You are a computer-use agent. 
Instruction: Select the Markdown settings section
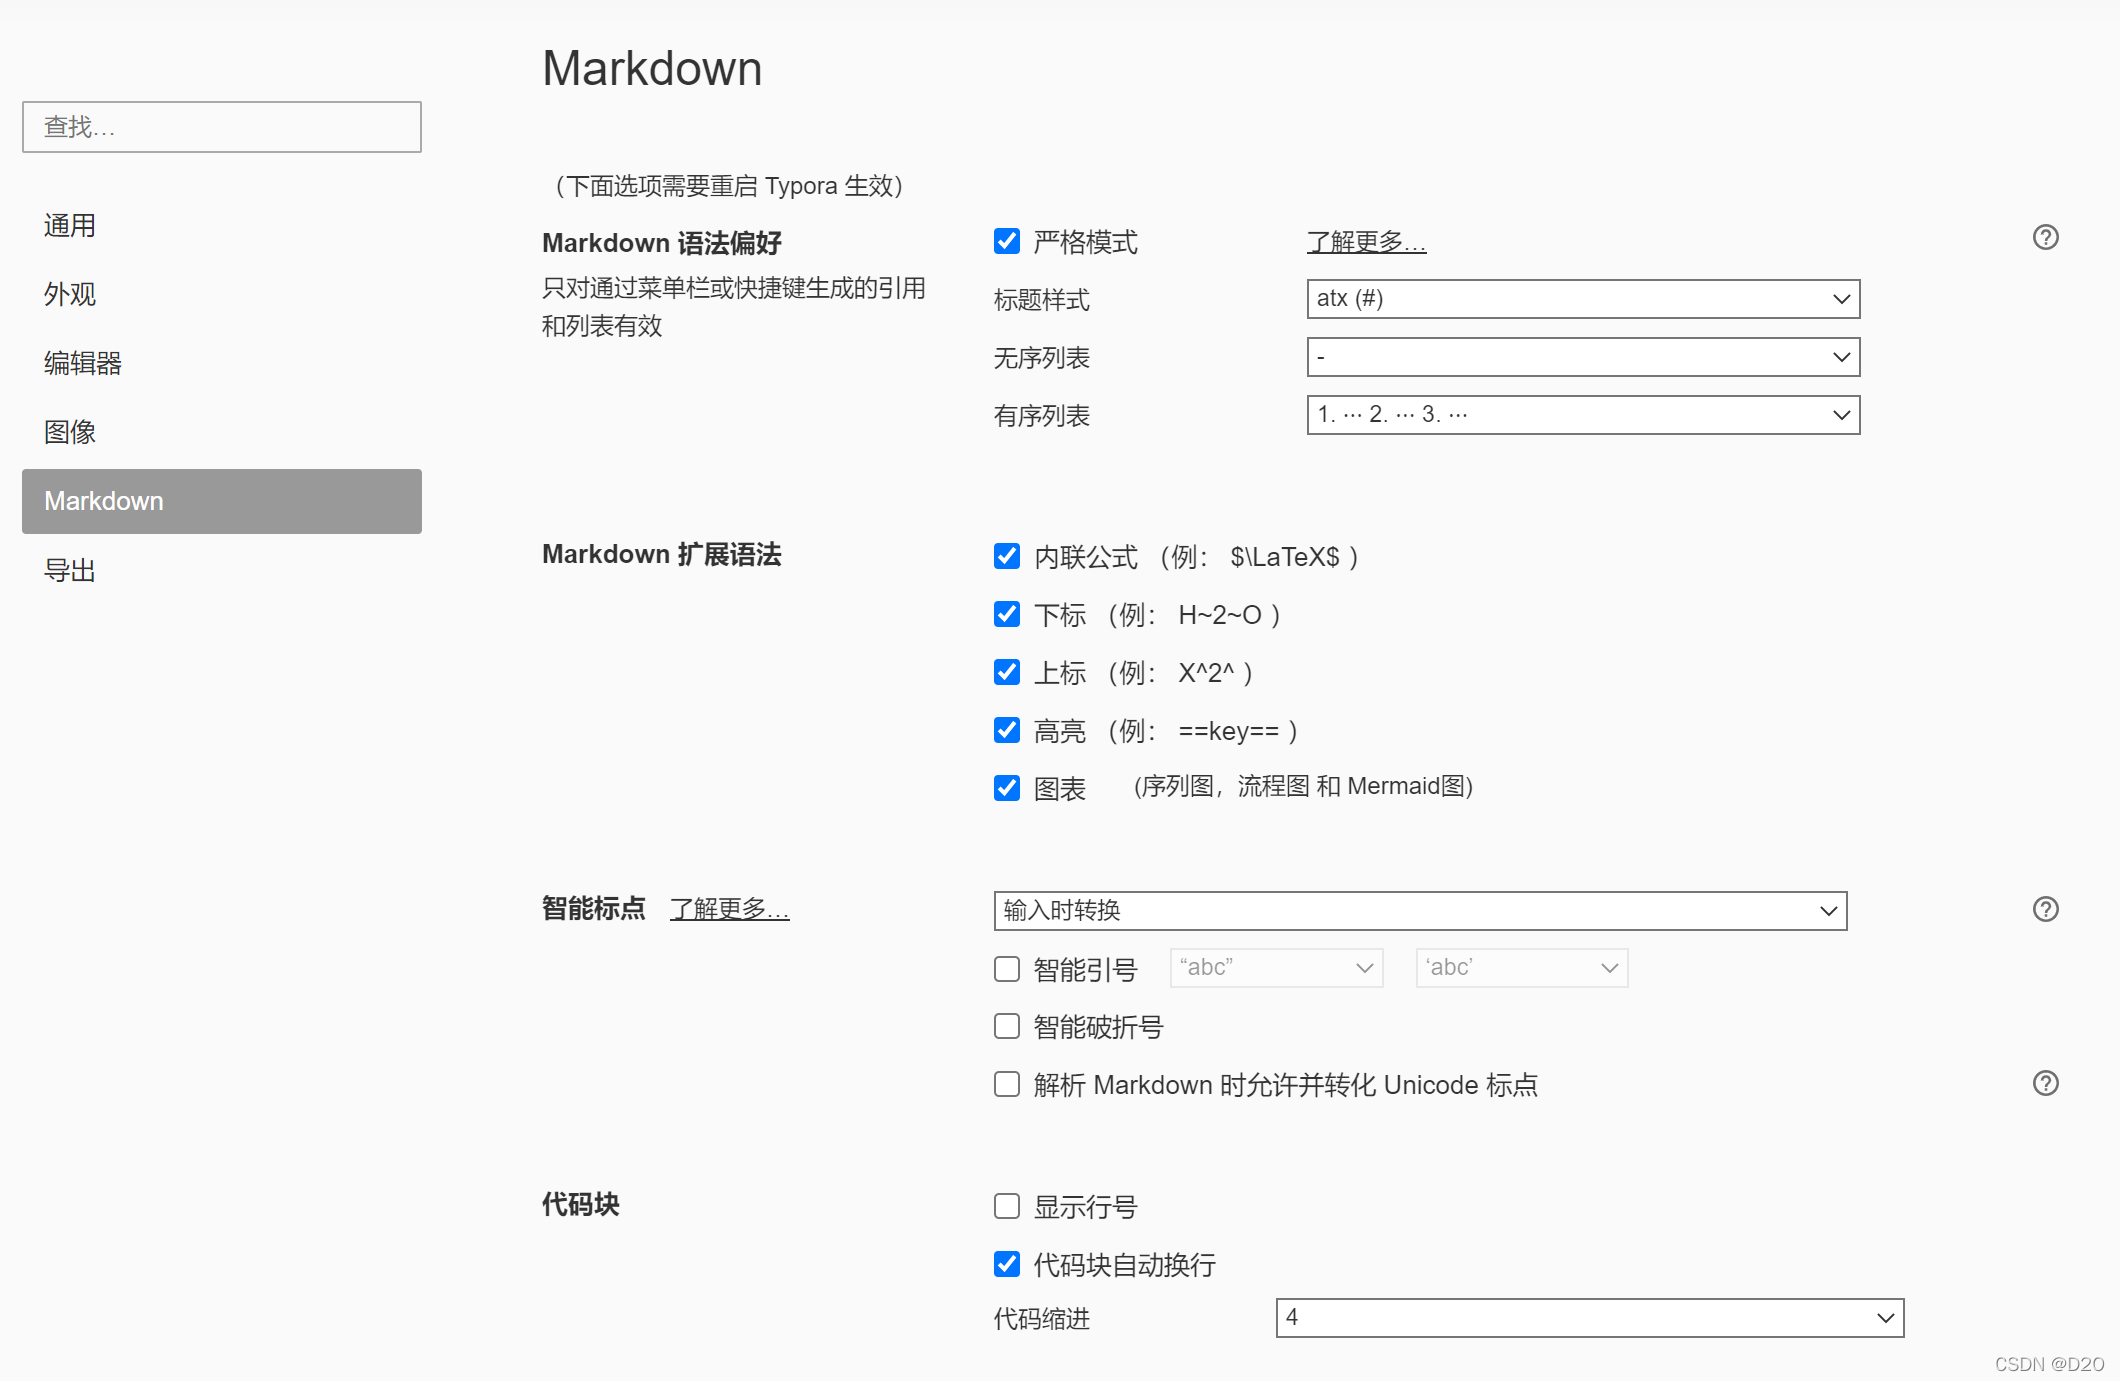pyautogui.click(x=222, y=501)
